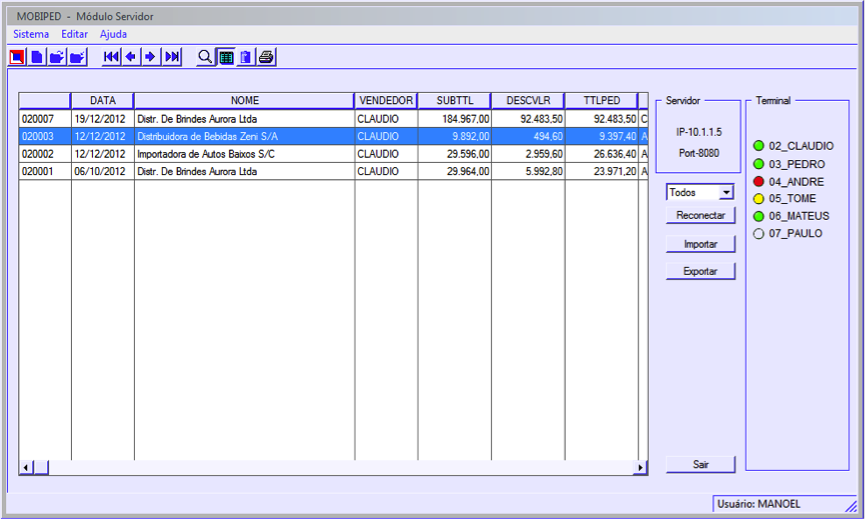Click the printer icon

click(266, 57)
